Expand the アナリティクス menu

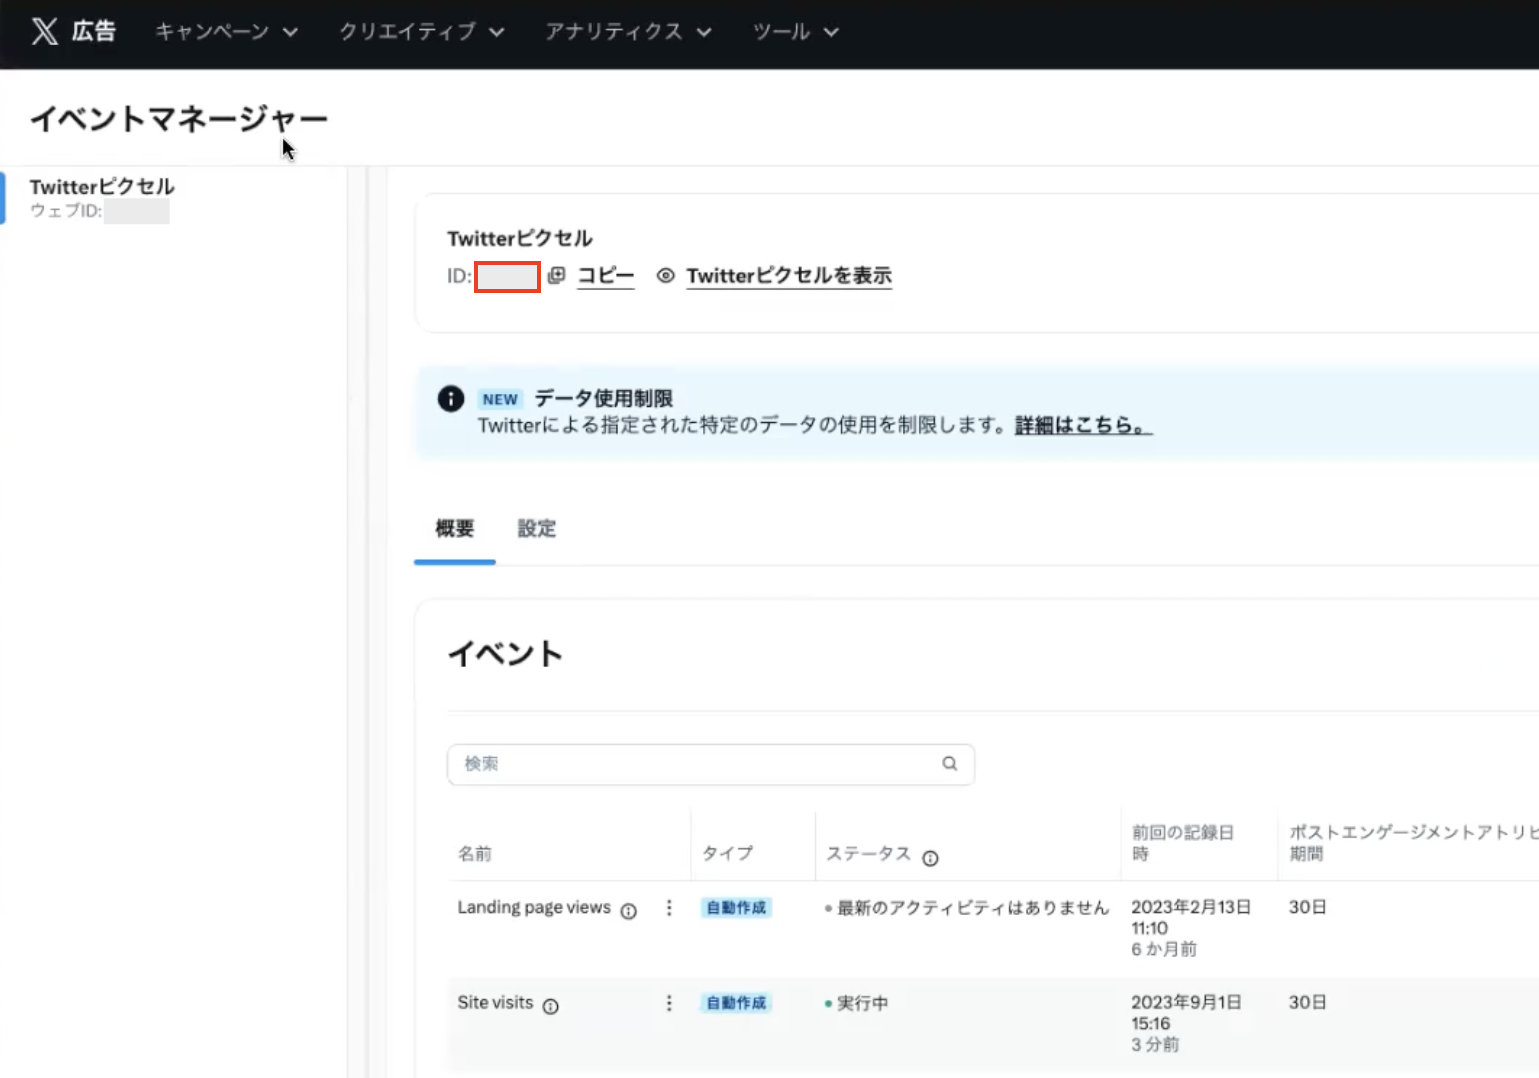(x=628, y=32)
